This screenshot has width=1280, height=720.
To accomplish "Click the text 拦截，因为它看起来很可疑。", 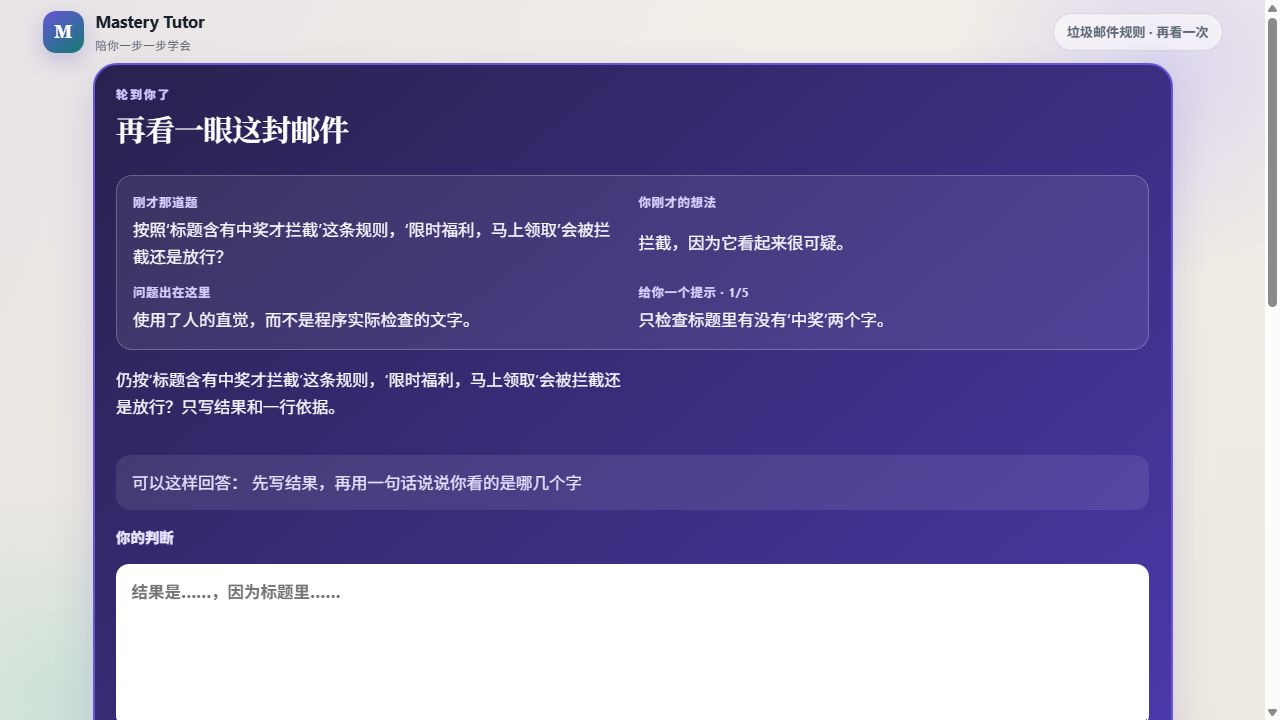I will pos(745,243).
